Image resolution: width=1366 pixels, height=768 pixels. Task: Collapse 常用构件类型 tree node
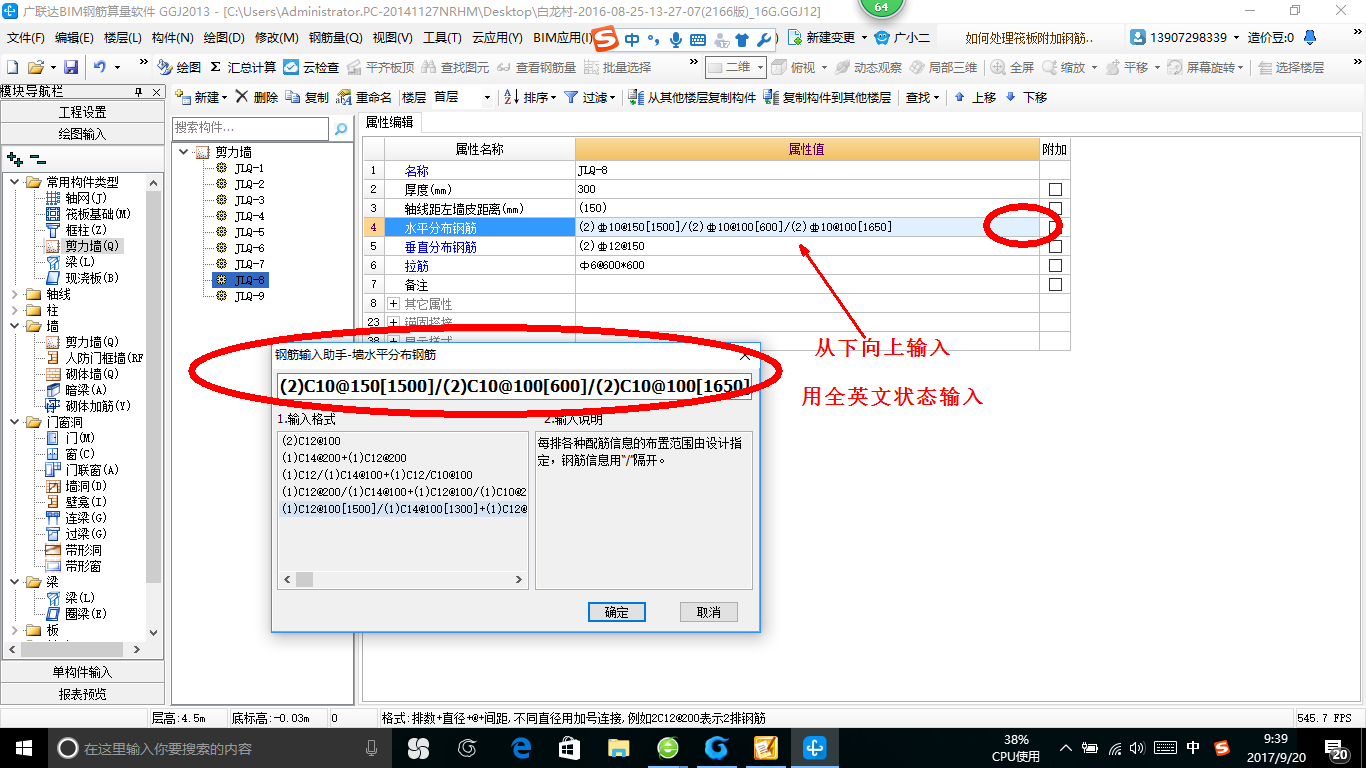[14, 182]
